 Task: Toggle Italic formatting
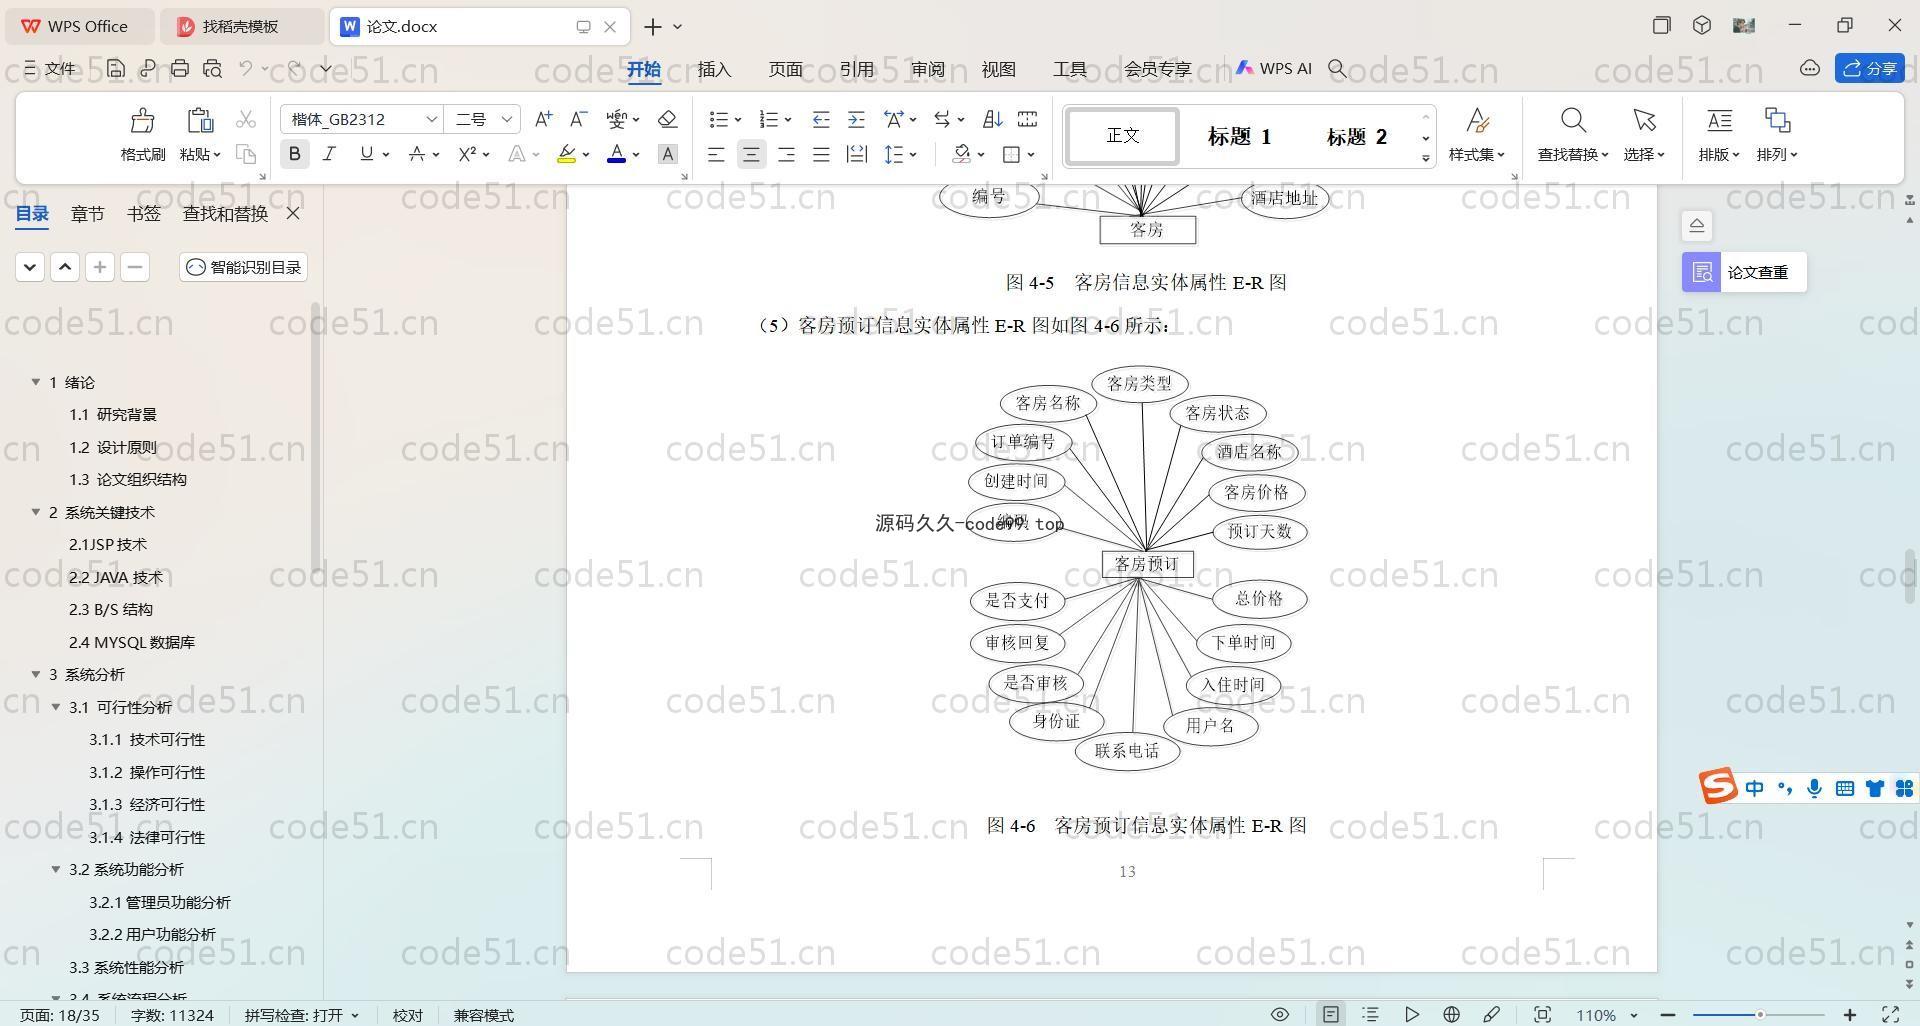329,154
